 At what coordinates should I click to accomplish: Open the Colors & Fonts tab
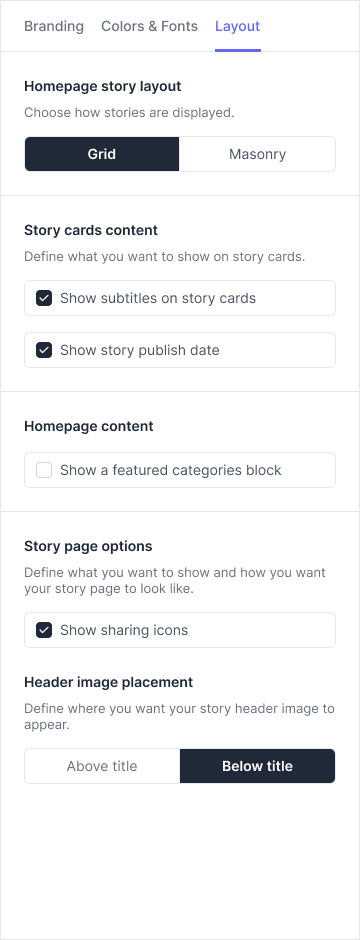(149, 26)
